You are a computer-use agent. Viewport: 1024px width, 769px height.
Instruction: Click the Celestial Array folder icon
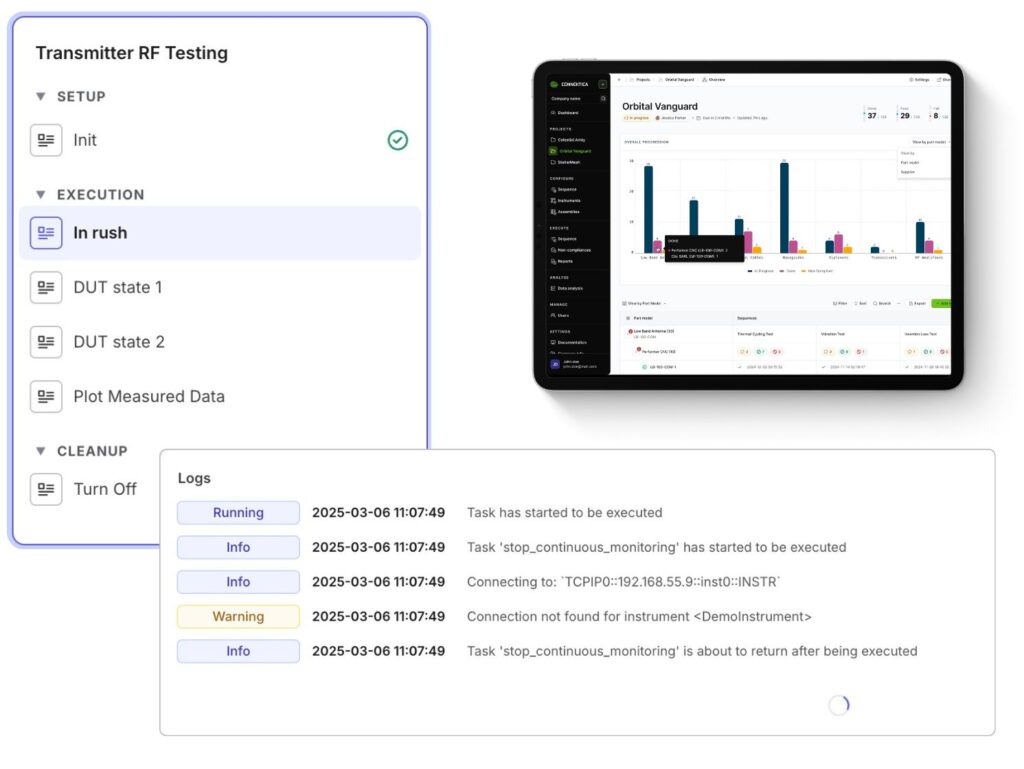553,140
